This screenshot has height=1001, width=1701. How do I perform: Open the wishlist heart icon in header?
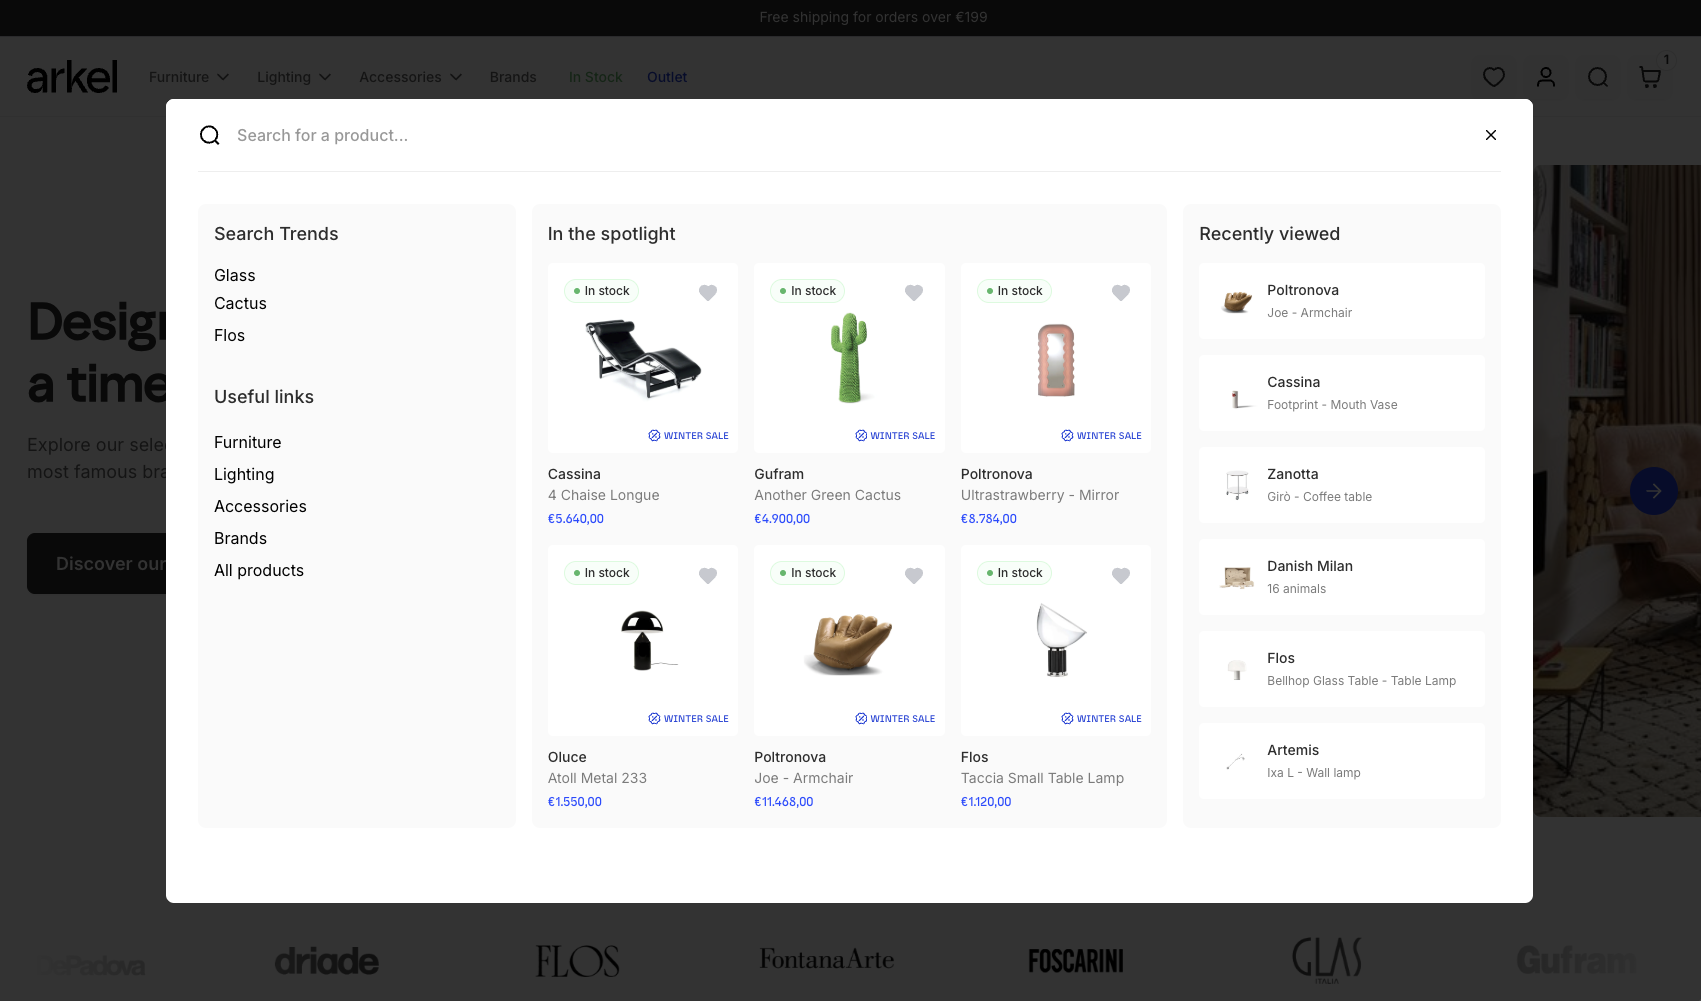[1493, 77]
